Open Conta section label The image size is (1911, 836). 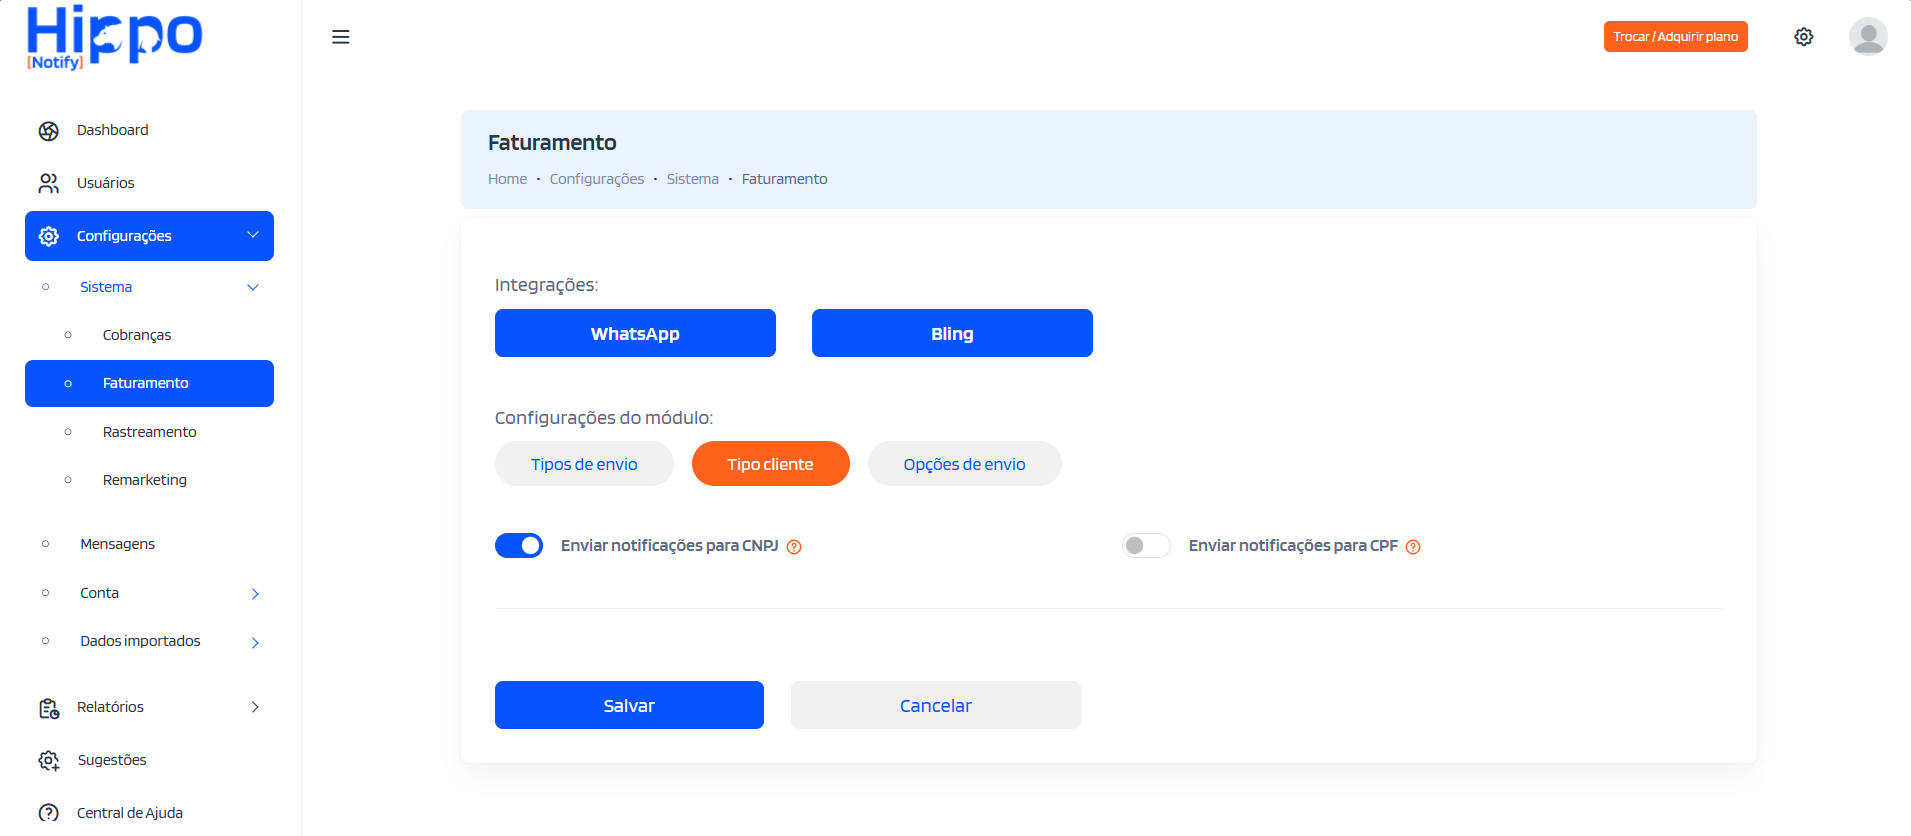(x=99, y=593)
